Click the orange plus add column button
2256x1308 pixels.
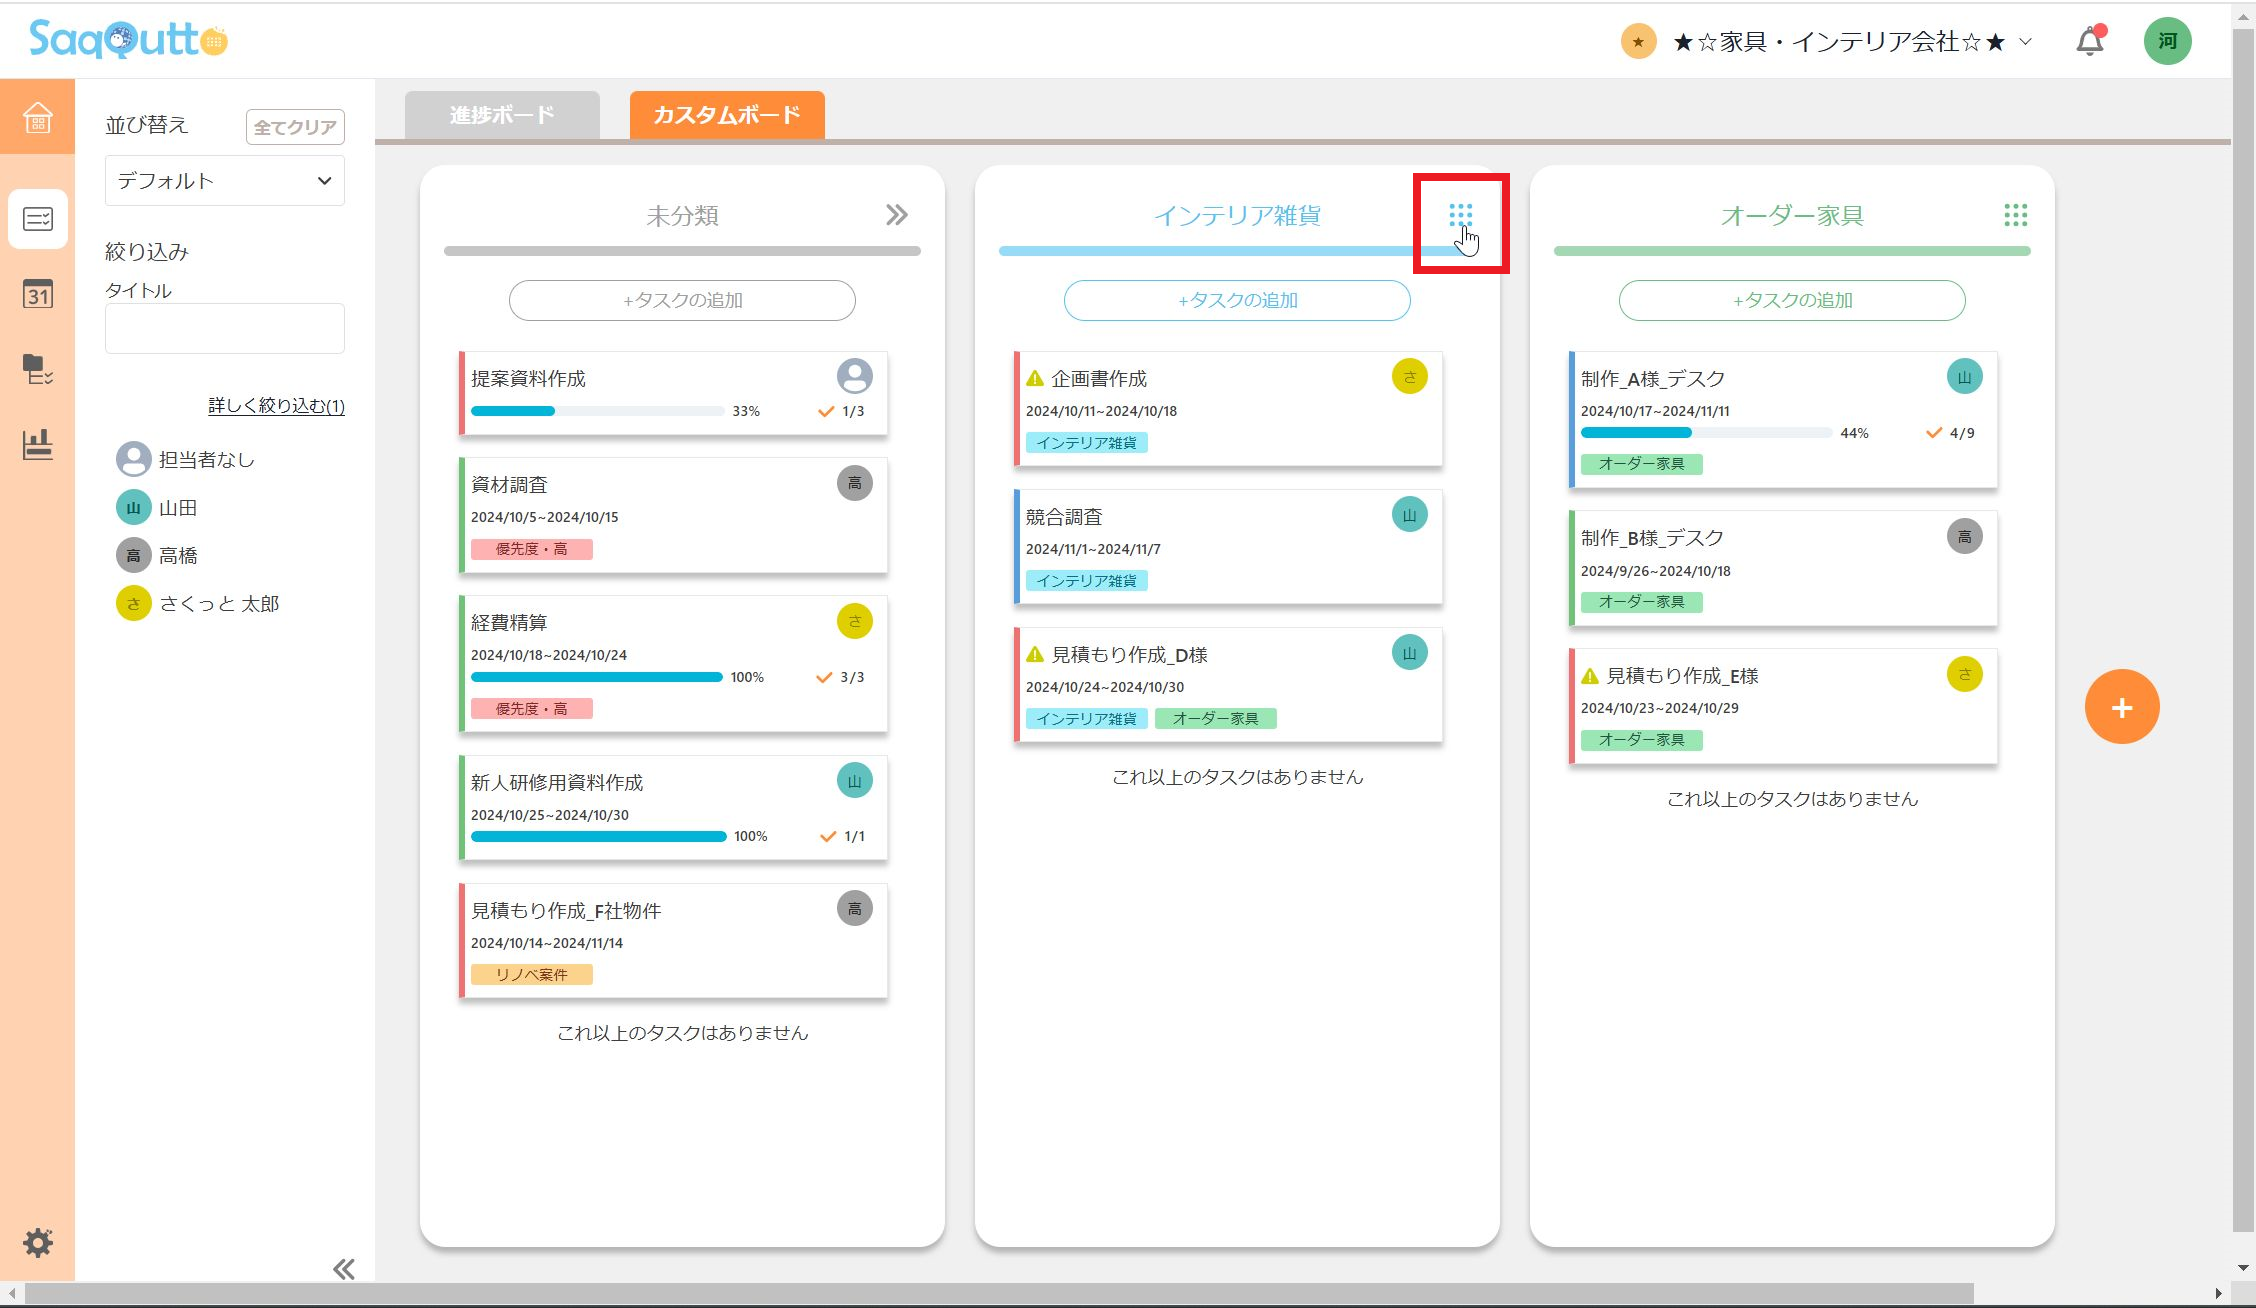[x=2121, y=707]
